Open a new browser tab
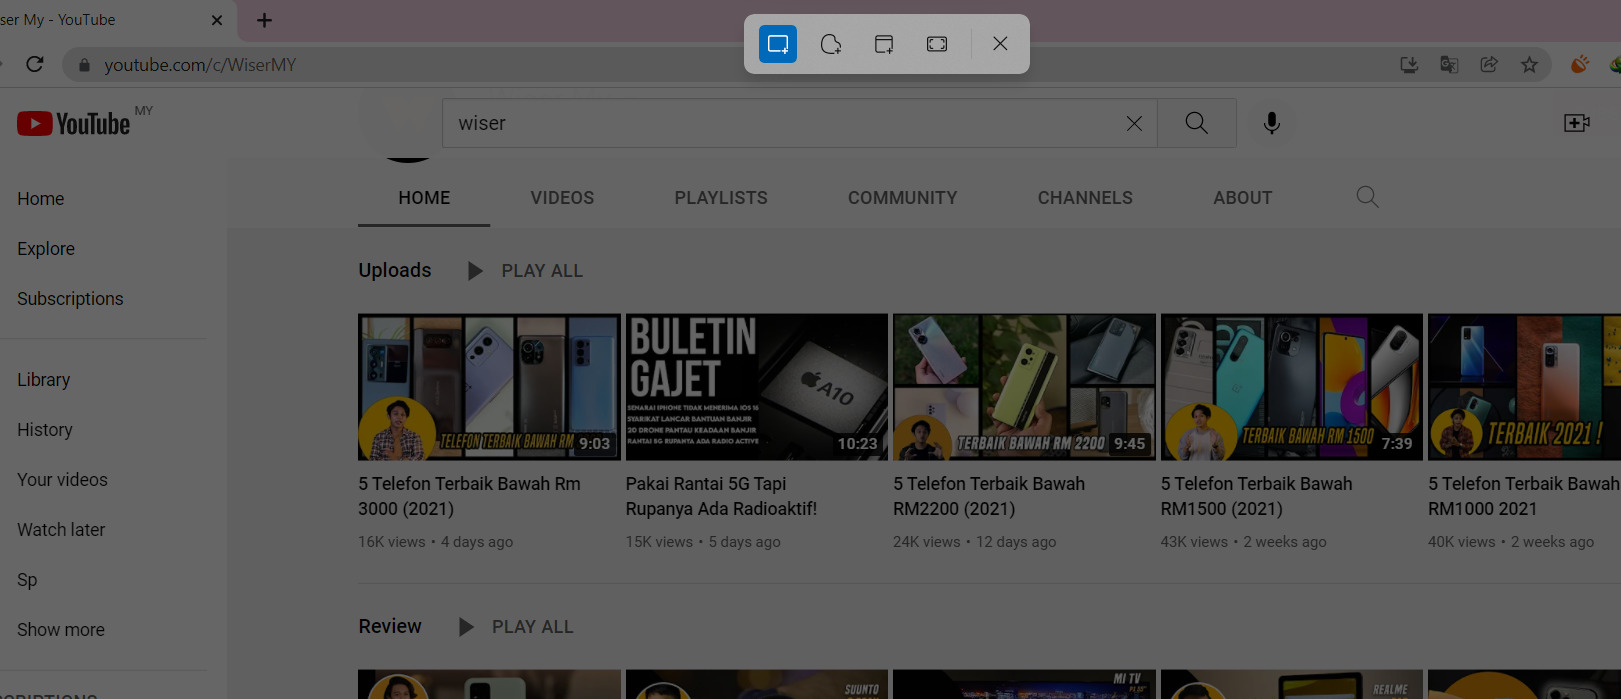 coord(264,20)
